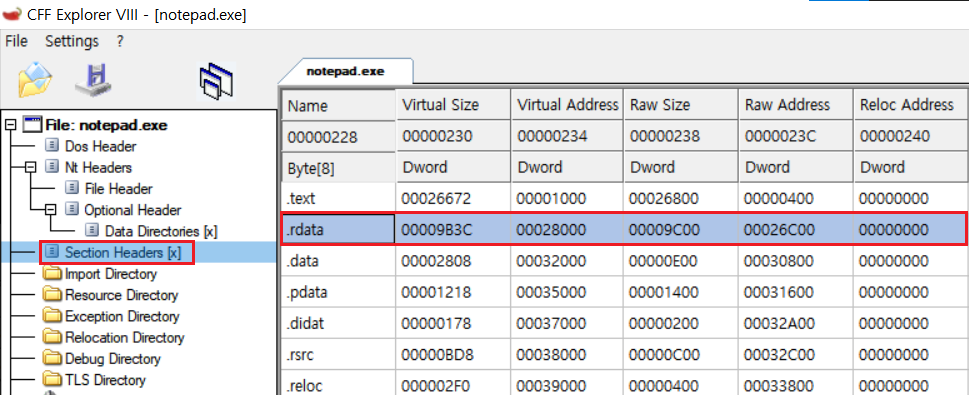
Task: Select the .data section name cell
Action: [x=338, y=261]
